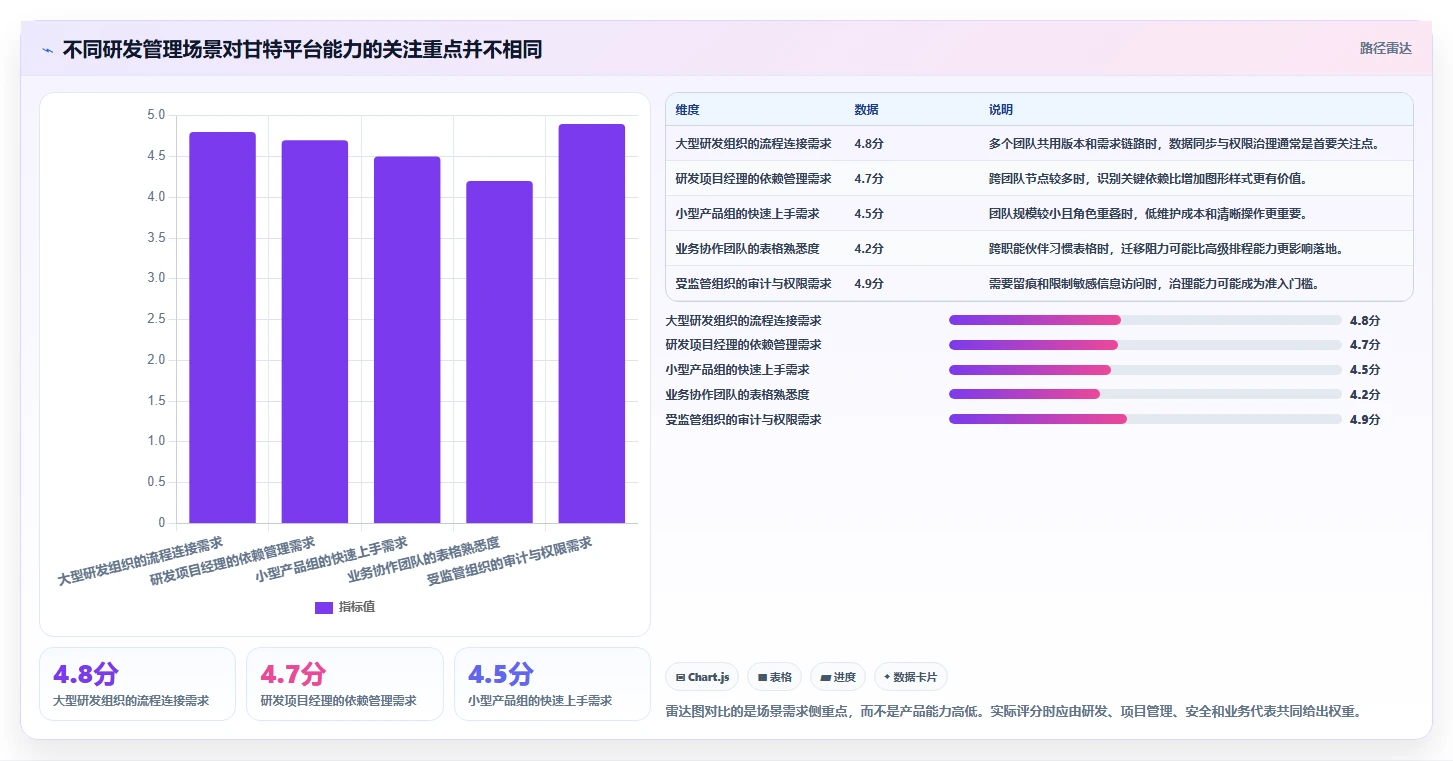Select the 研发项目经理 bar in the bar chart
The image size is (1453, 761).
click(315, 331)
